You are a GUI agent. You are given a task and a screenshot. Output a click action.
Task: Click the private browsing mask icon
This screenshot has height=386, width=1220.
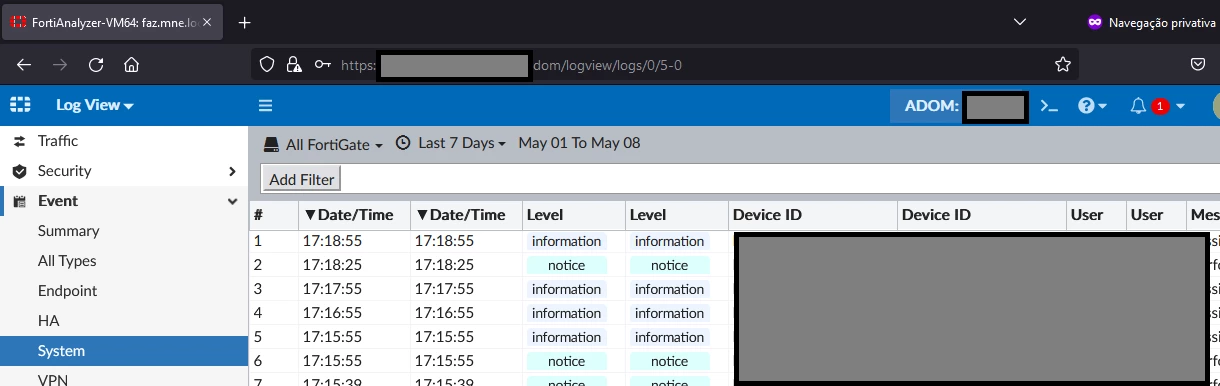coord(1094,22)
